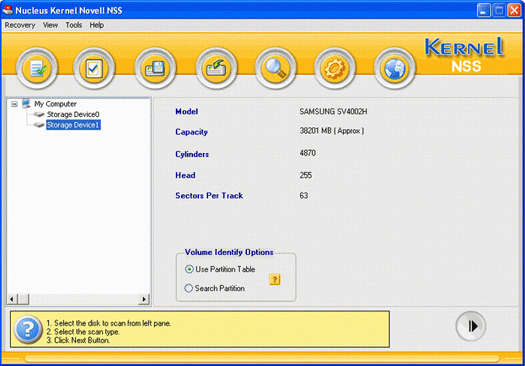Screen dimensions: 525x366
Task: Click the 255 head value
Action: (x=305, y=175)
